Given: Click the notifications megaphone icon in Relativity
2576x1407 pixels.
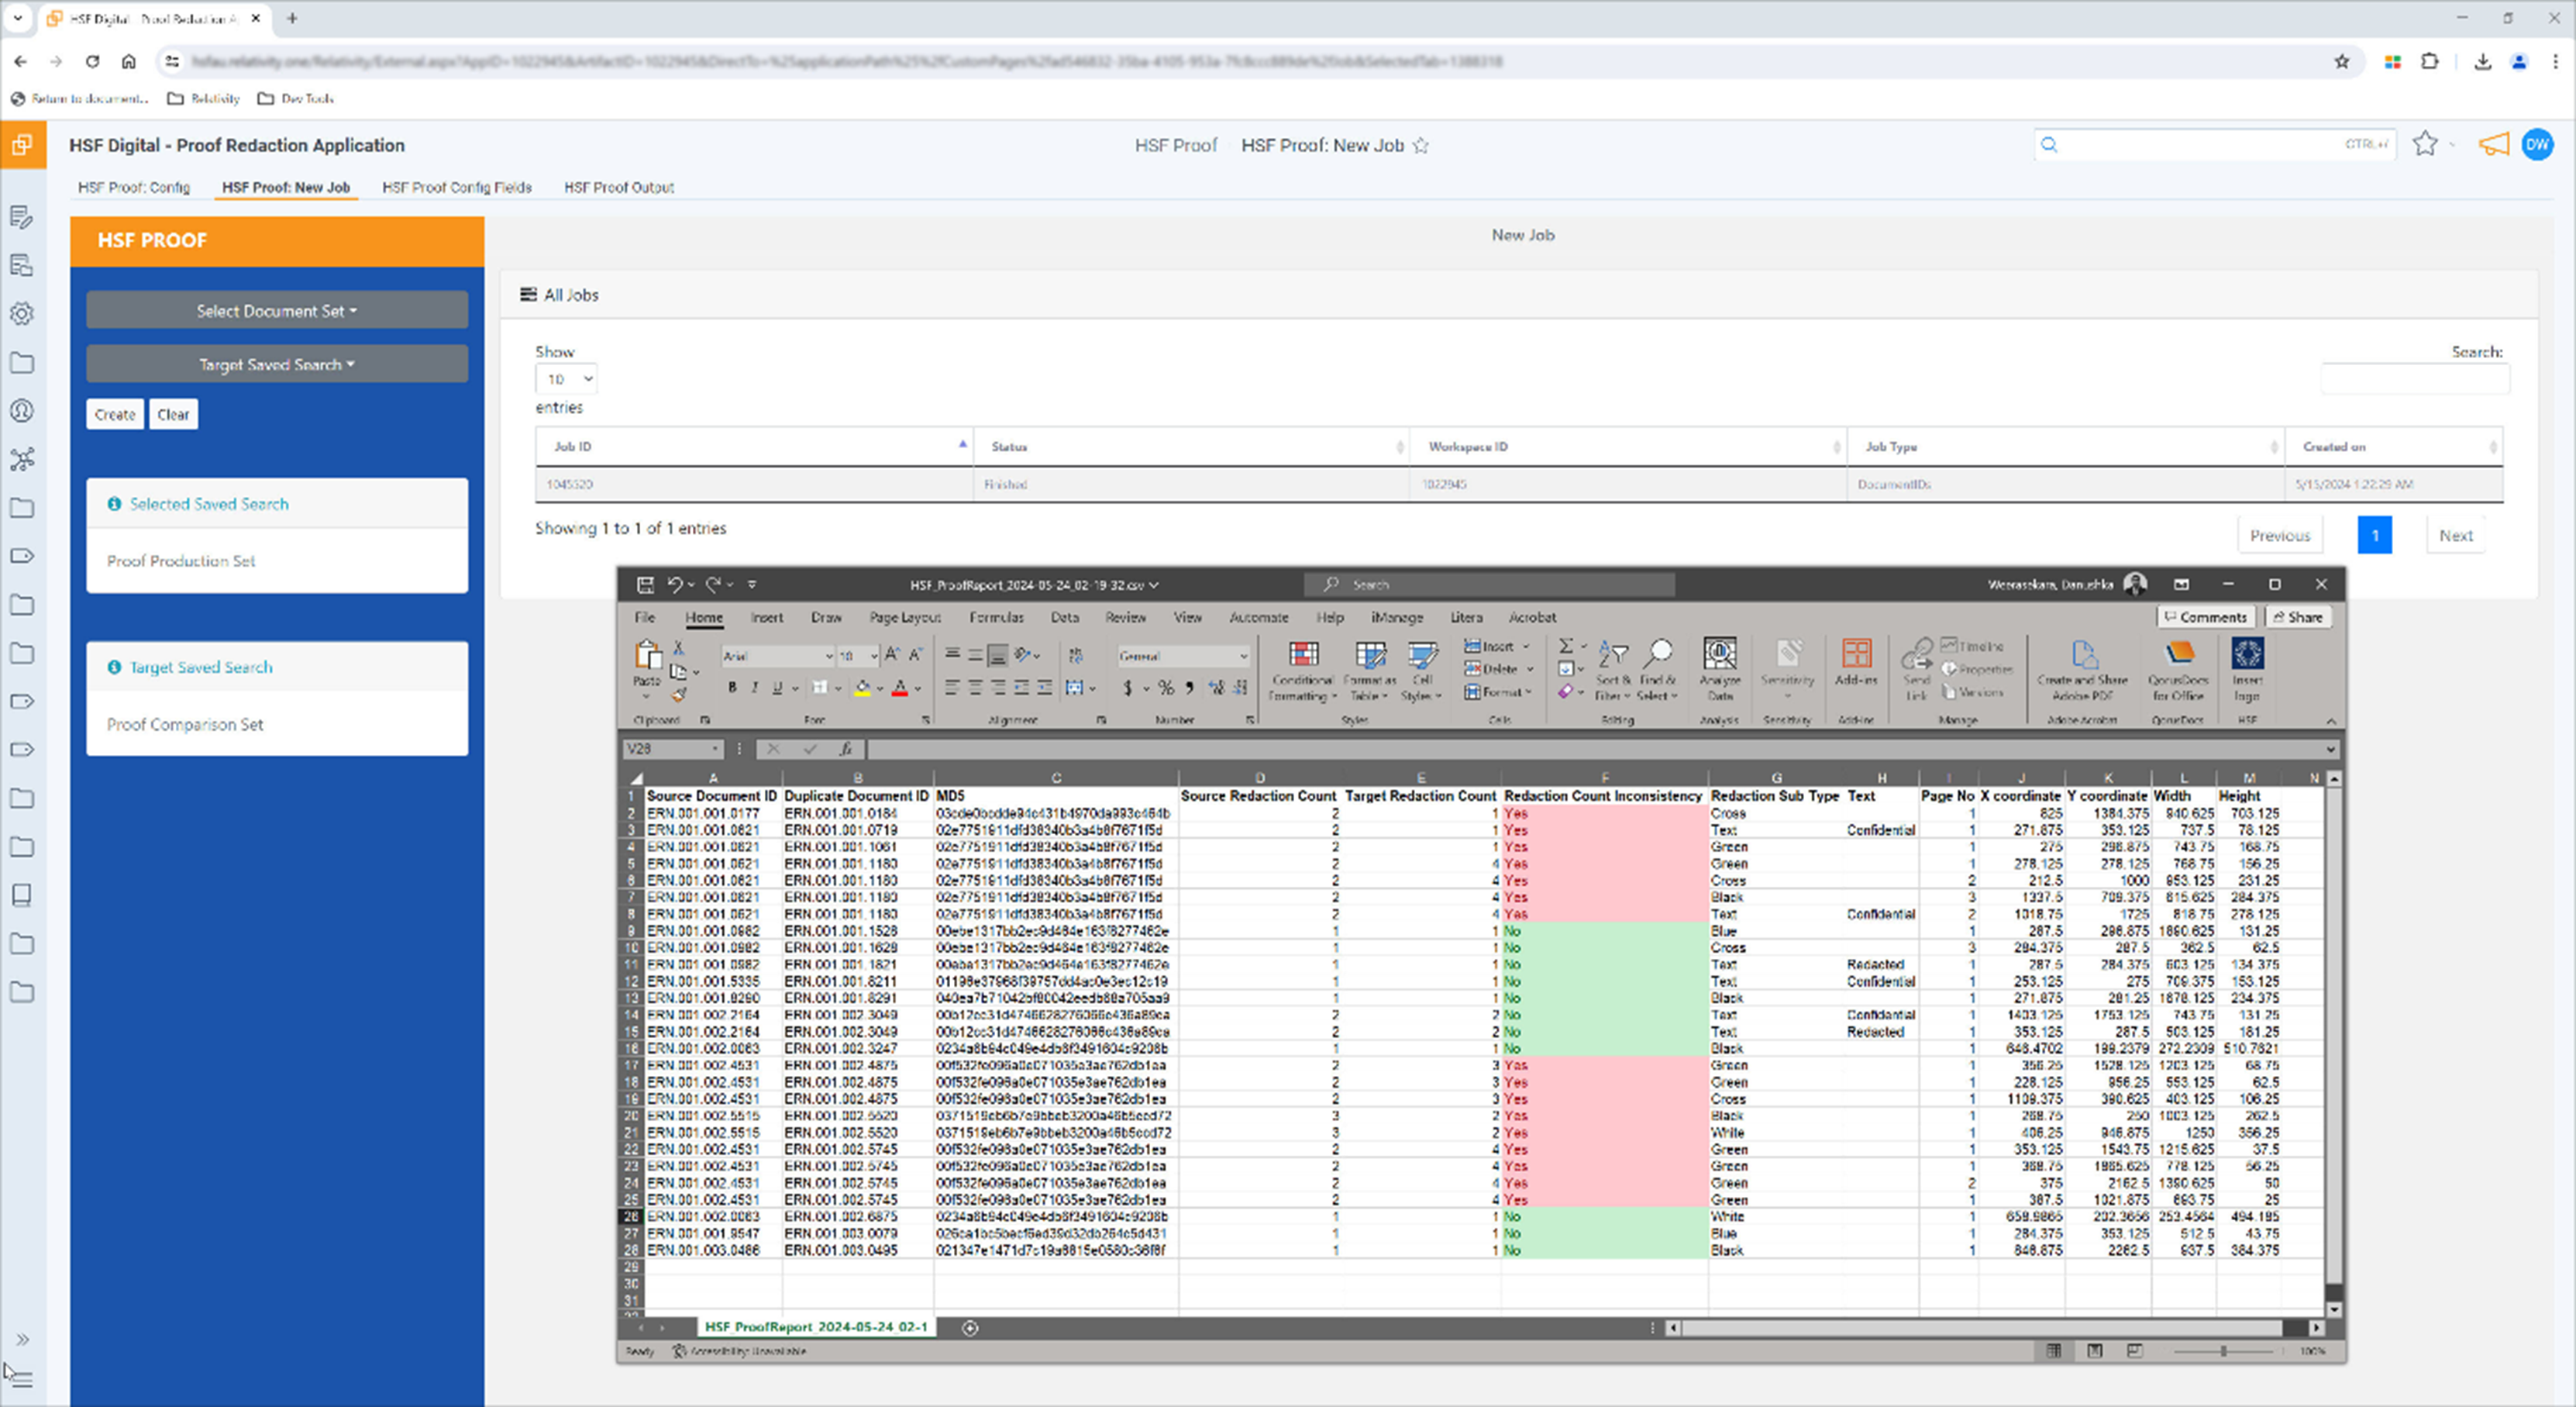Looking at the screenshot, I should [x=2493, y=145].
